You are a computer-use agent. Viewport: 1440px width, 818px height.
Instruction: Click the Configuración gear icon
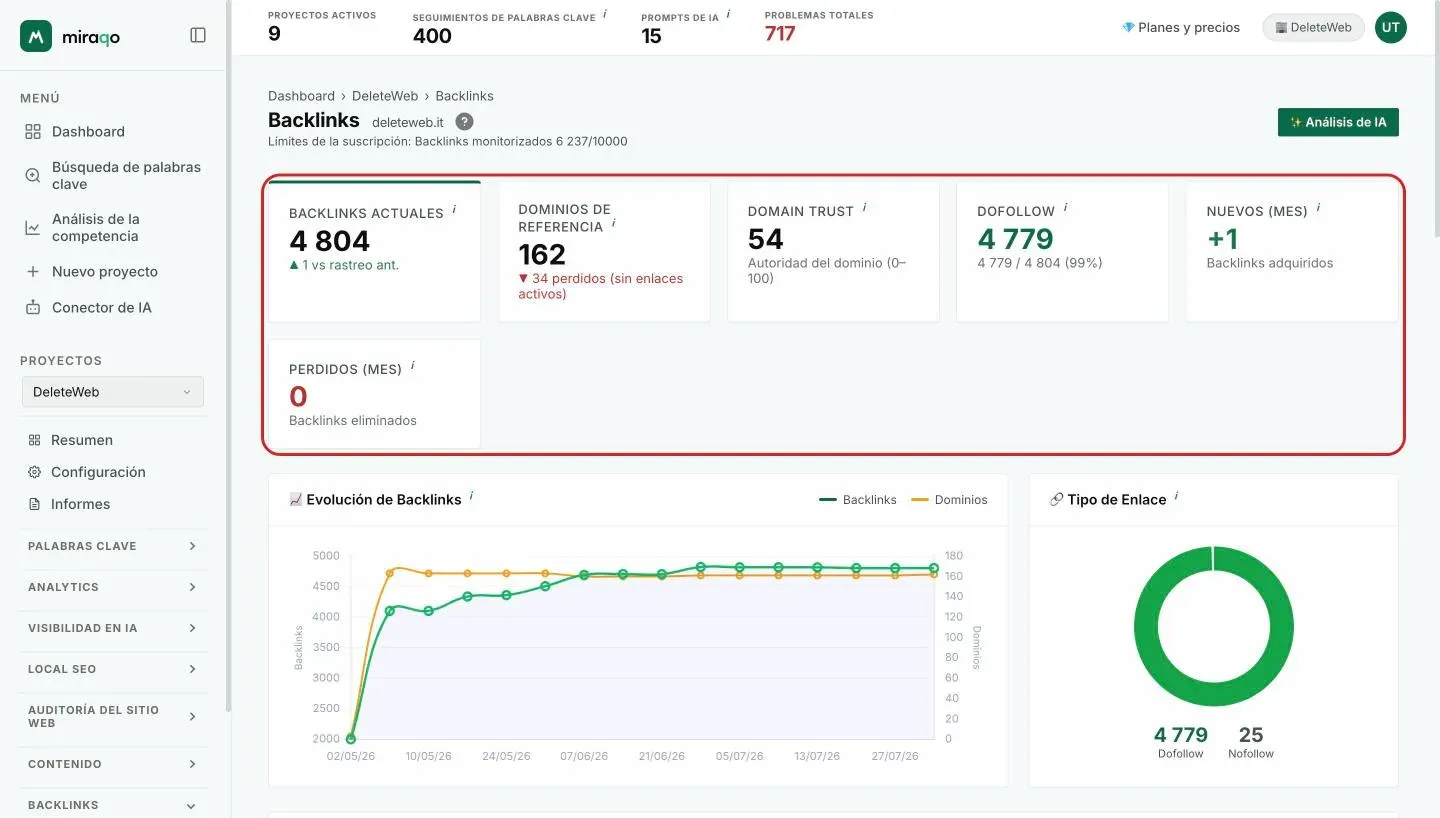[x=34, y=472]
